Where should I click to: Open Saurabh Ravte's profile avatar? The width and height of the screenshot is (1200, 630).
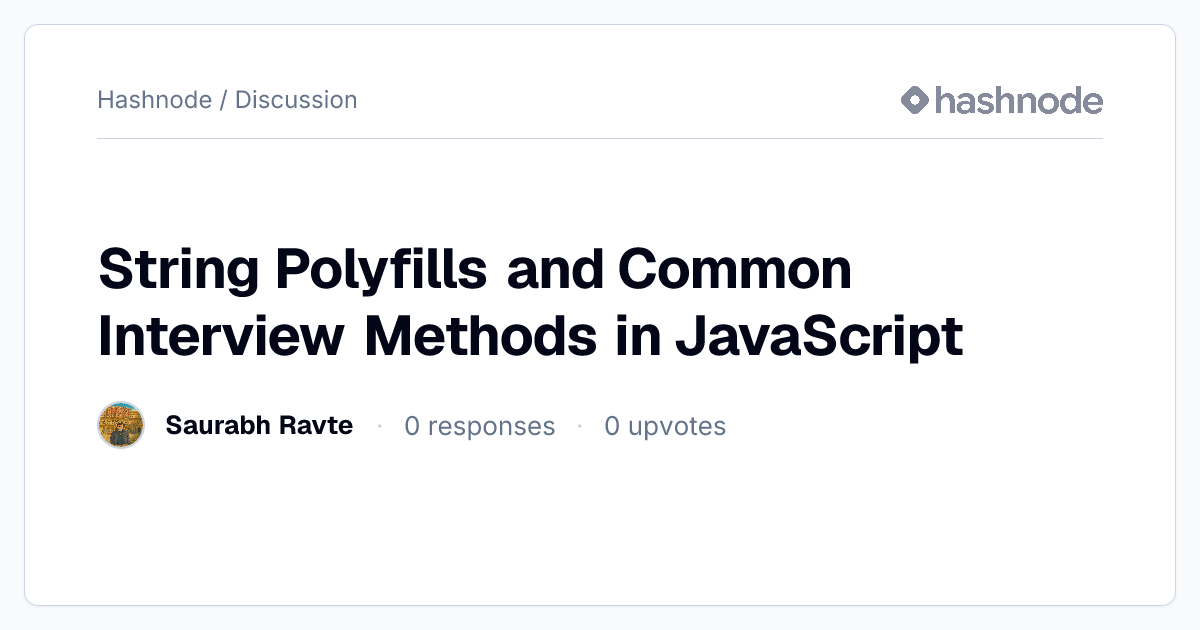(x=121, y=426)
